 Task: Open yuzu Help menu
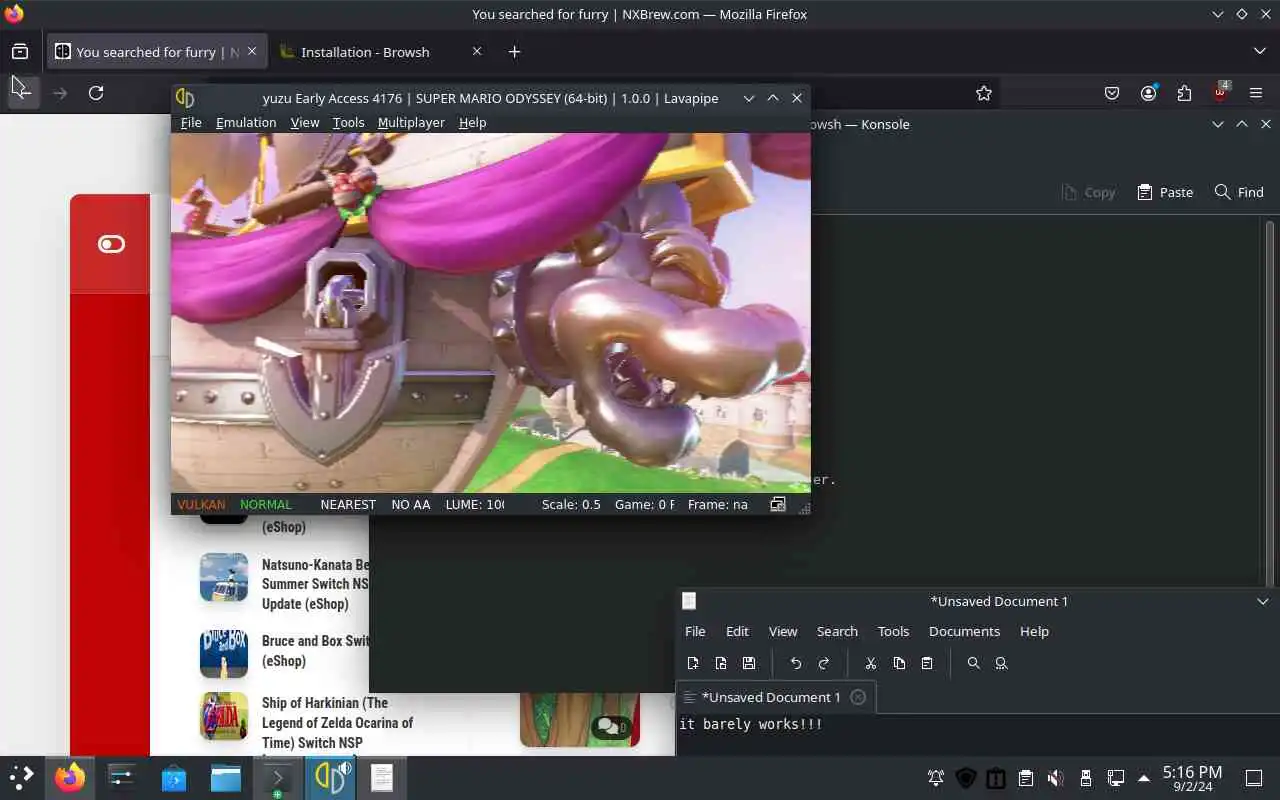coord(472,122)
